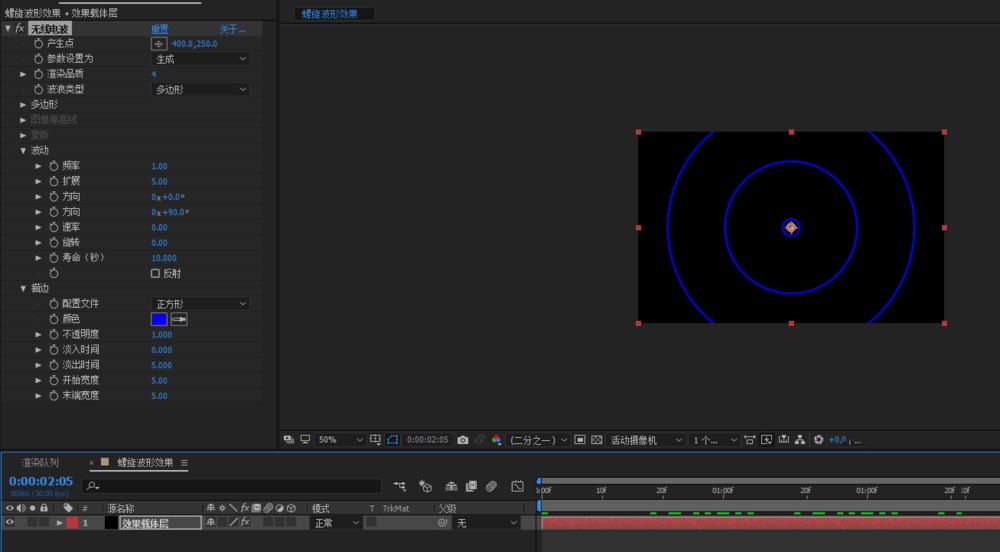Toggle motion blur icon in timeline
This screenshot has height=552, width=1000.
(491, 486)
